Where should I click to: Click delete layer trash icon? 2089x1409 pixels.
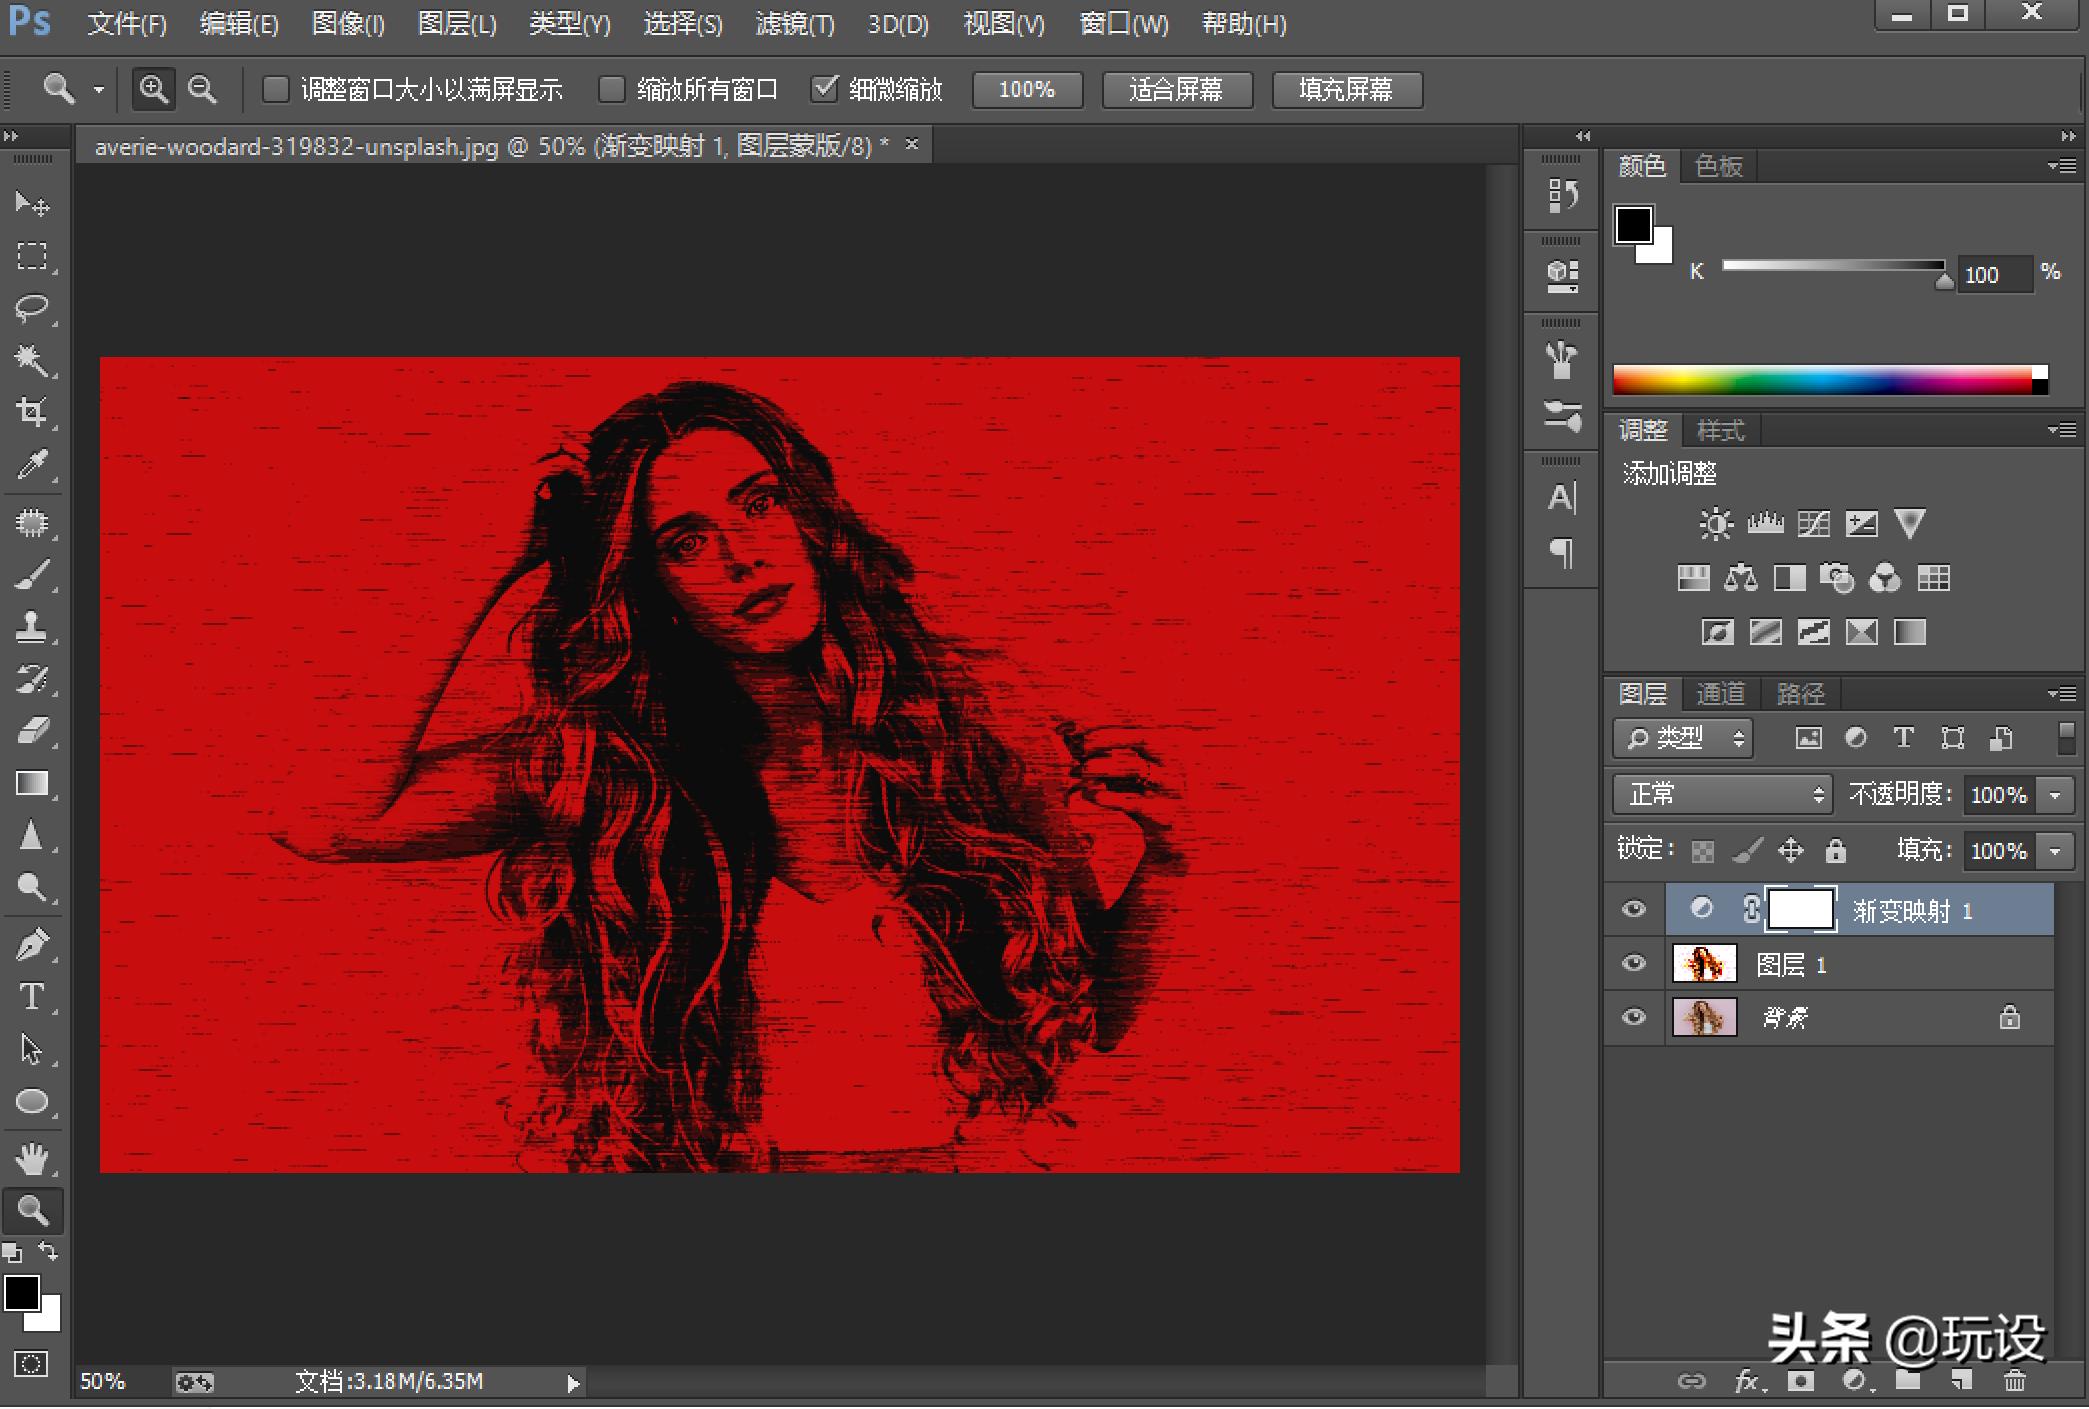(x=2014, y=1381)
